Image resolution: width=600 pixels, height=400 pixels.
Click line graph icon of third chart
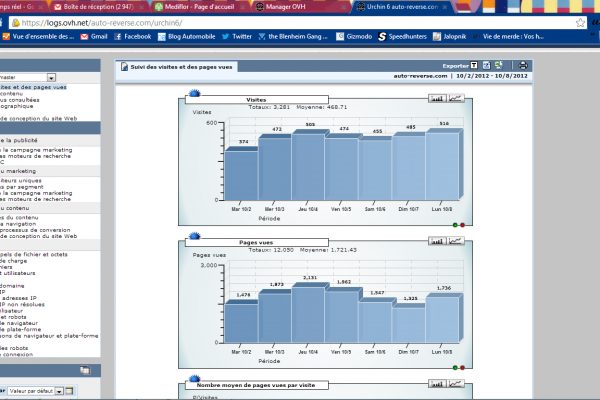[x=456, y=383]
